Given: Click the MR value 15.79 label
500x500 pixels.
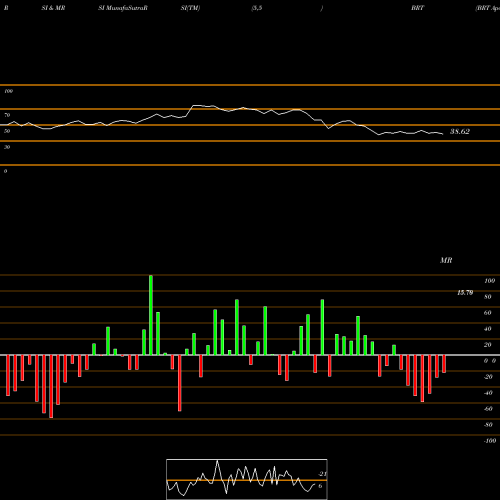Looking at the screenshot, I should pyautogui.click(x=465, y=293).
